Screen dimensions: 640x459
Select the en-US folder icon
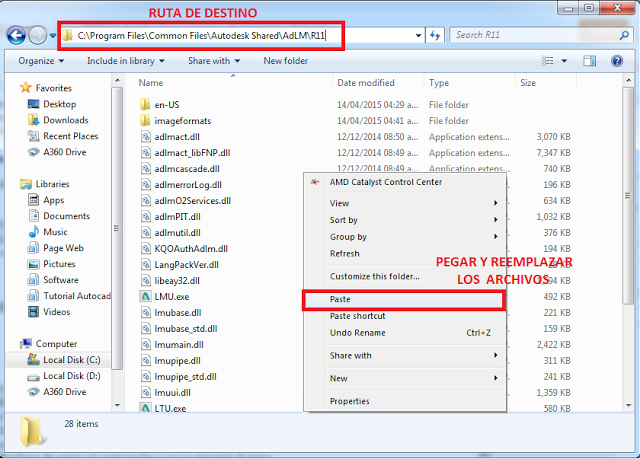[x=144, y=104]
